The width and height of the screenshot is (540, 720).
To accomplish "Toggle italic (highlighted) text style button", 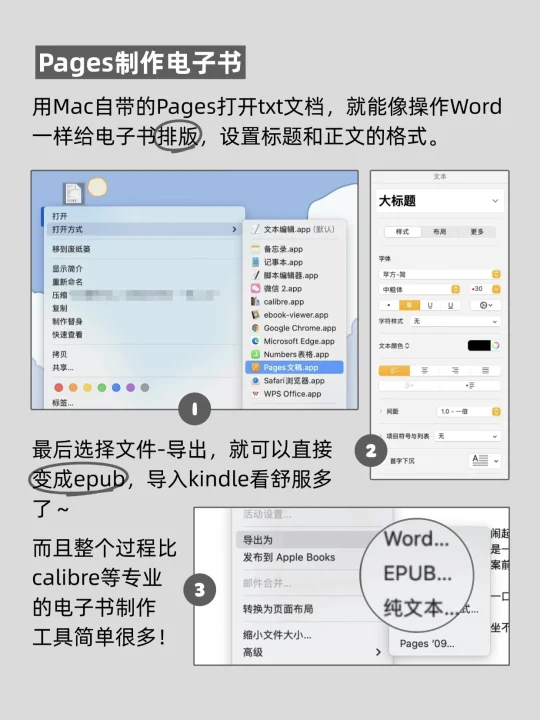I will (x=410, y=305).
